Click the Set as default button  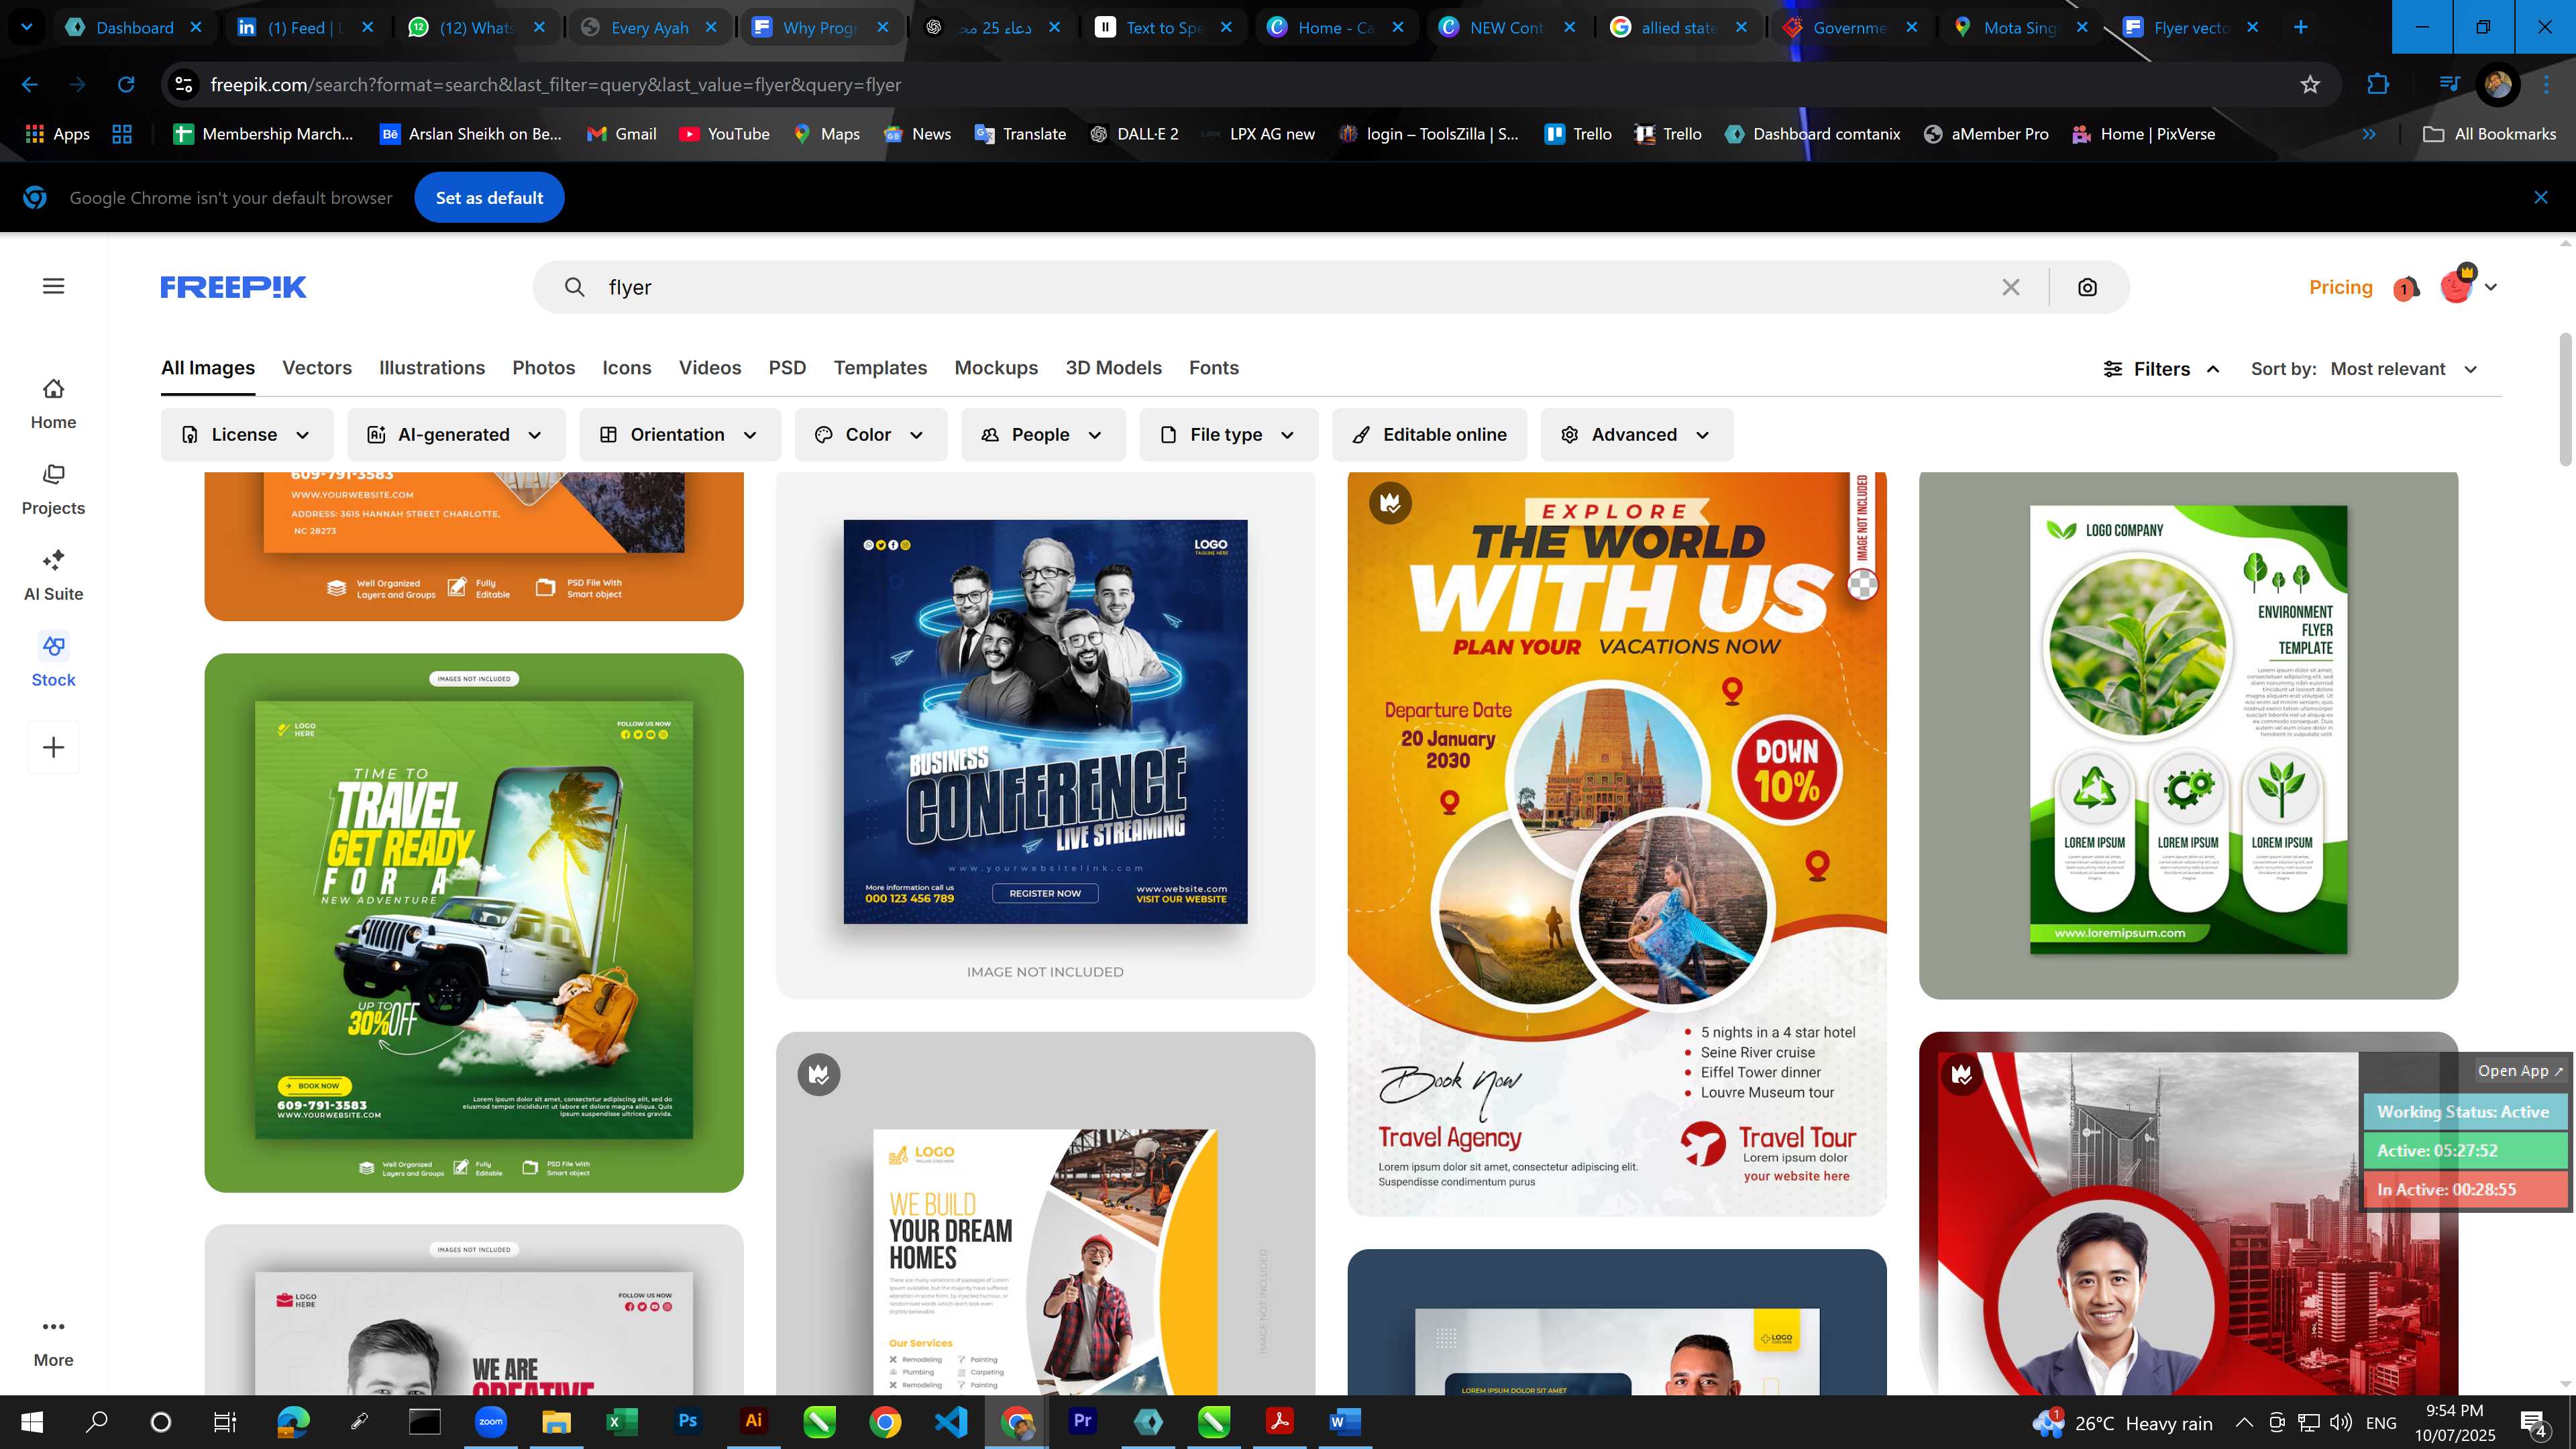(x=489, y=198)
